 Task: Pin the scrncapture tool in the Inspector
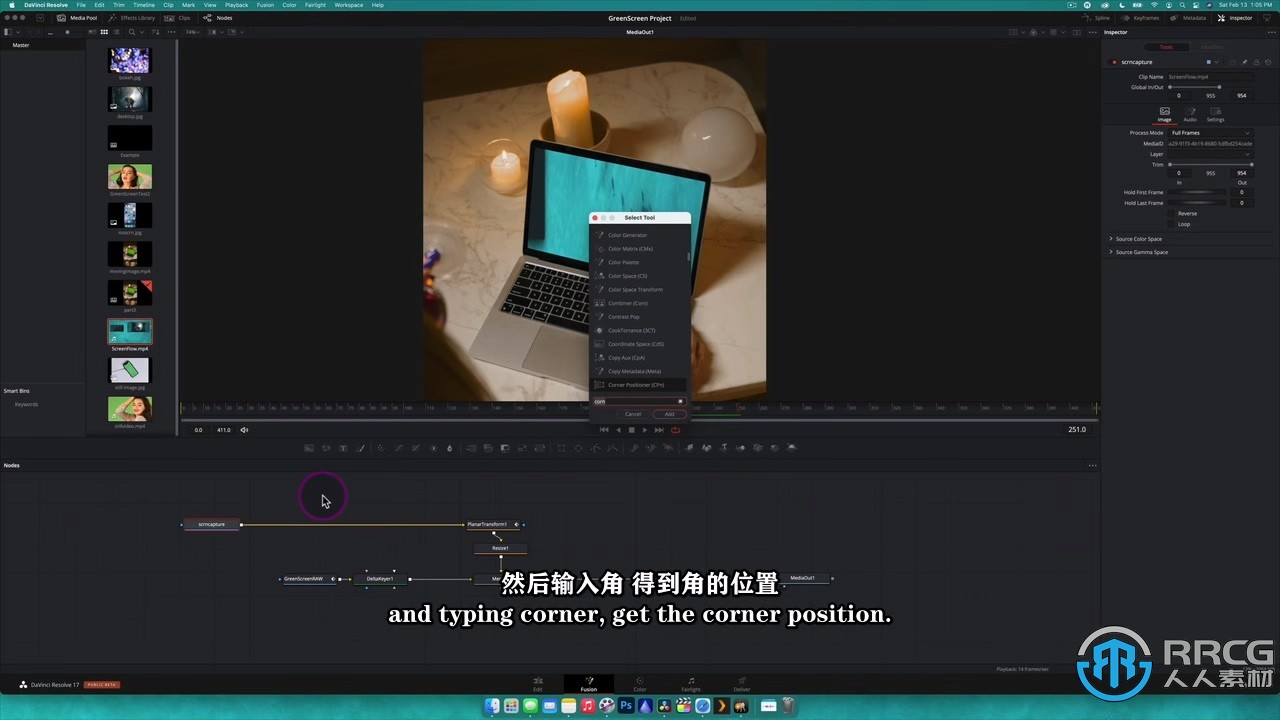click(x=1245, y=62)
